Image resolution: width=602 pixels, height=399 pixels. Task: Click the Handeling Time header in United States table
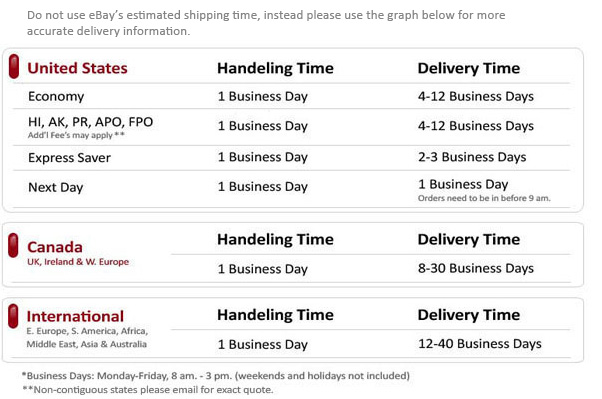275,68
